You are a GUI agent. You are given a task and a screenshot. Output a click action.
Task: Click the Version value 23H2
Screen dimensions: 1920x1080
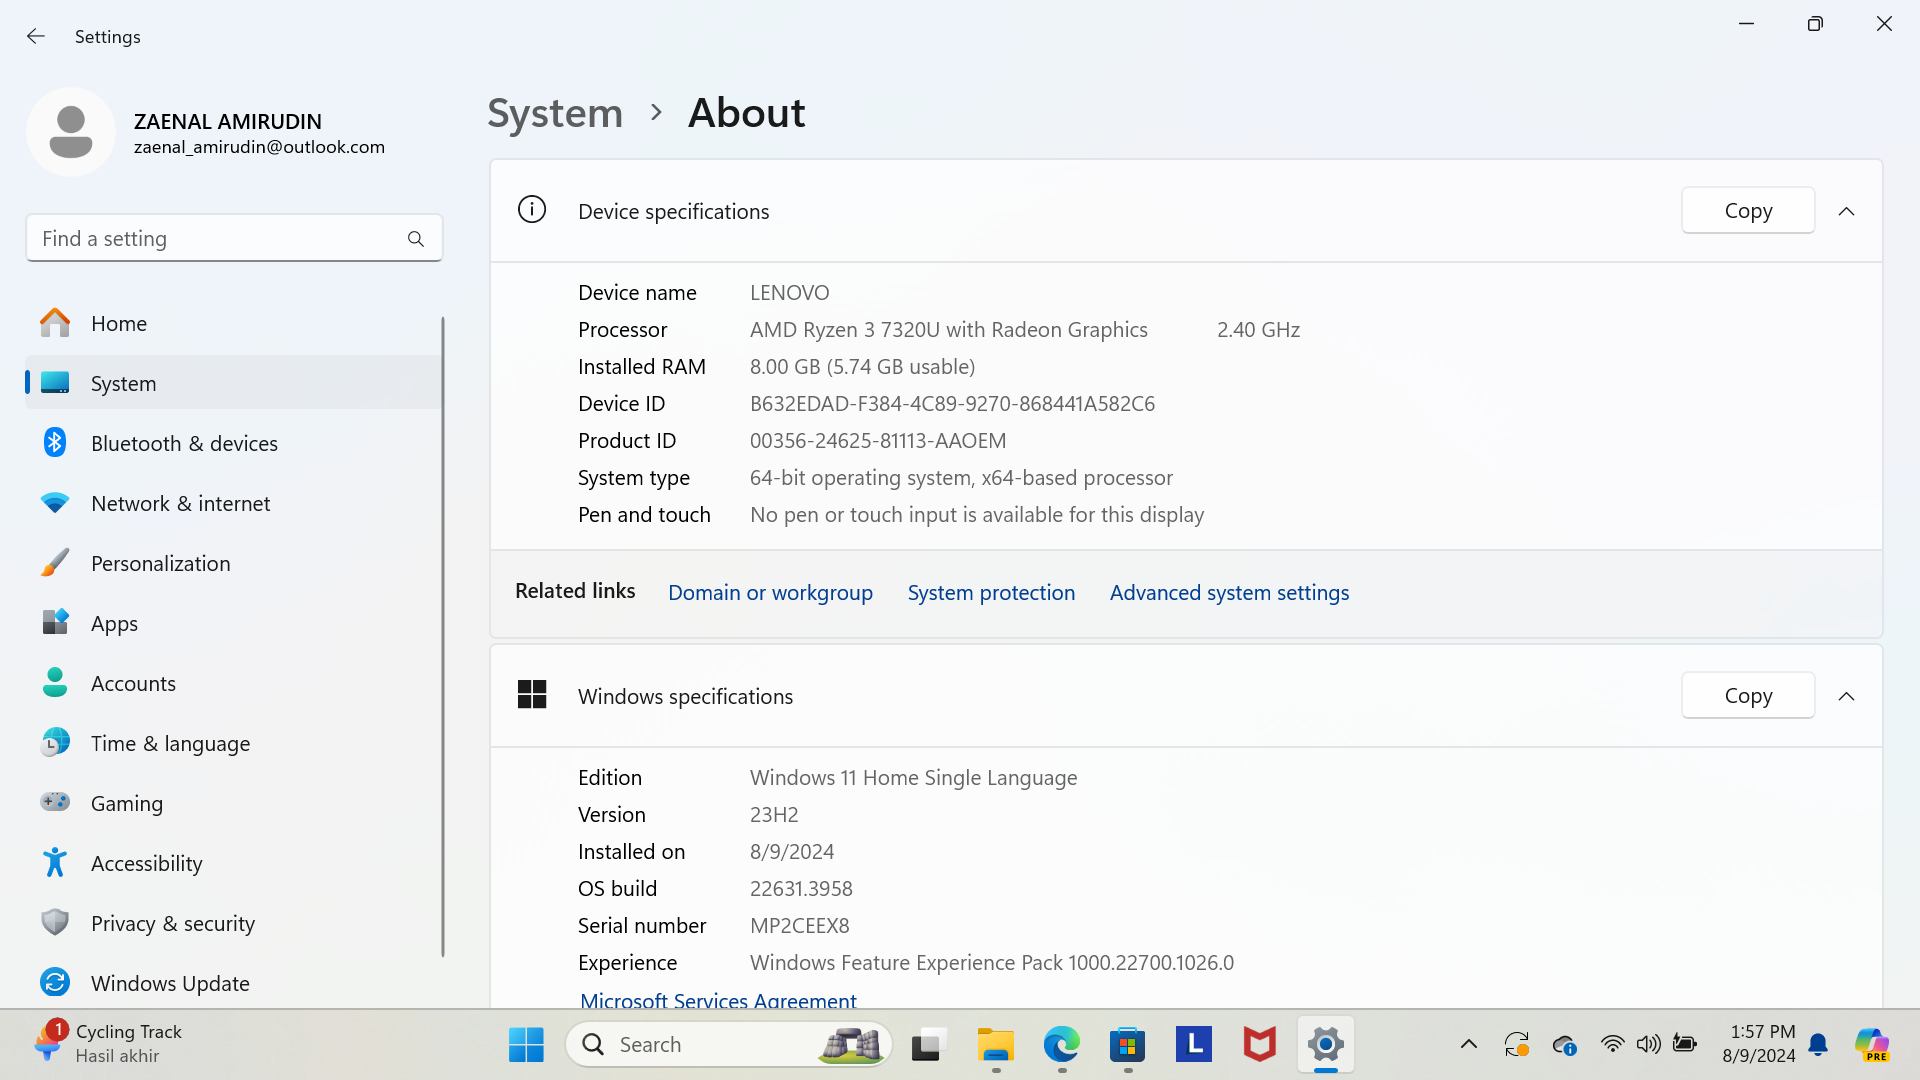click(774, 815)
